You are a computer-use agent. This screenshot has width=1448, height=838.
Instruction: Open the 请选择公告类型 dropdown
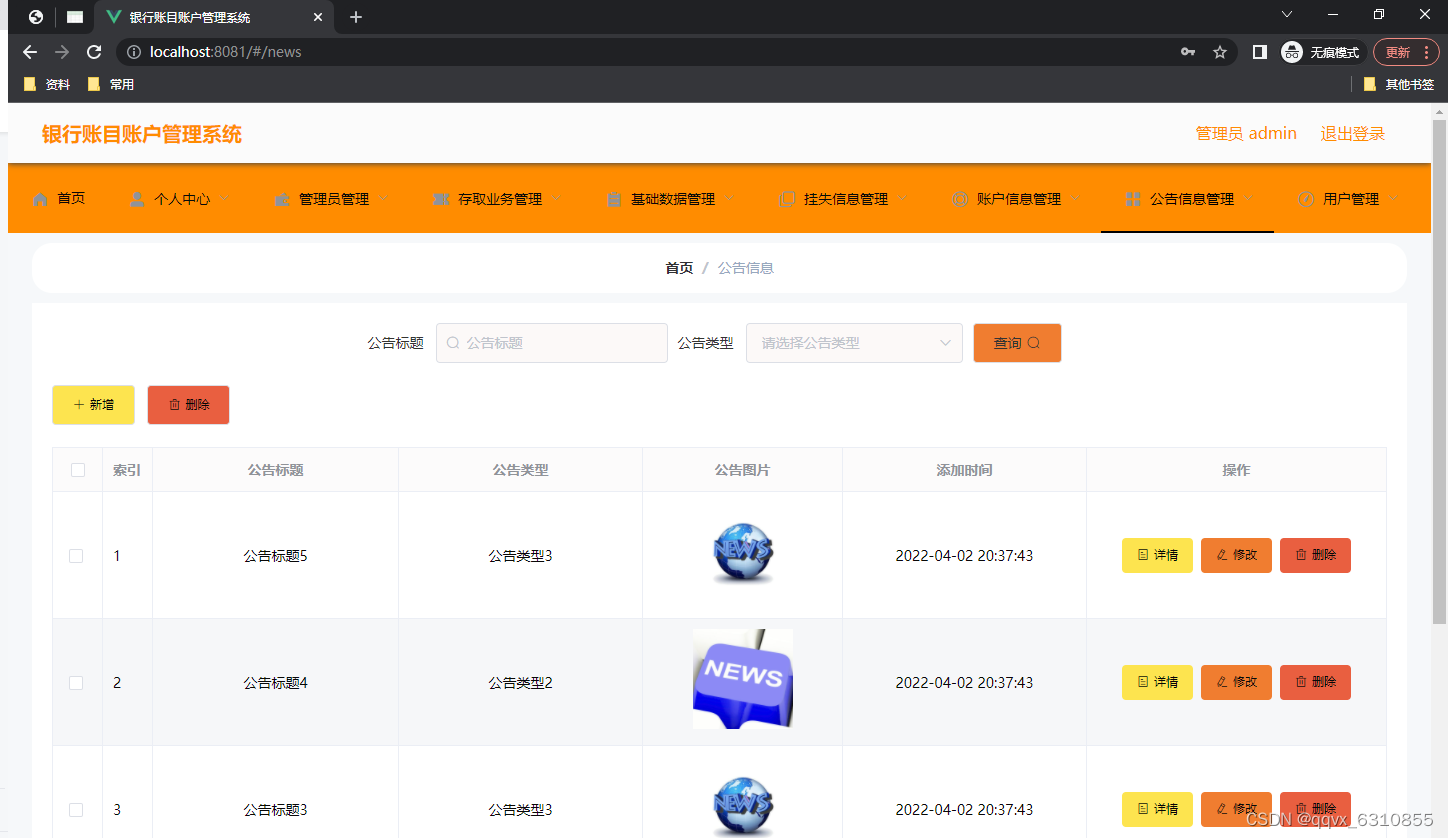[x=854, y=343]
